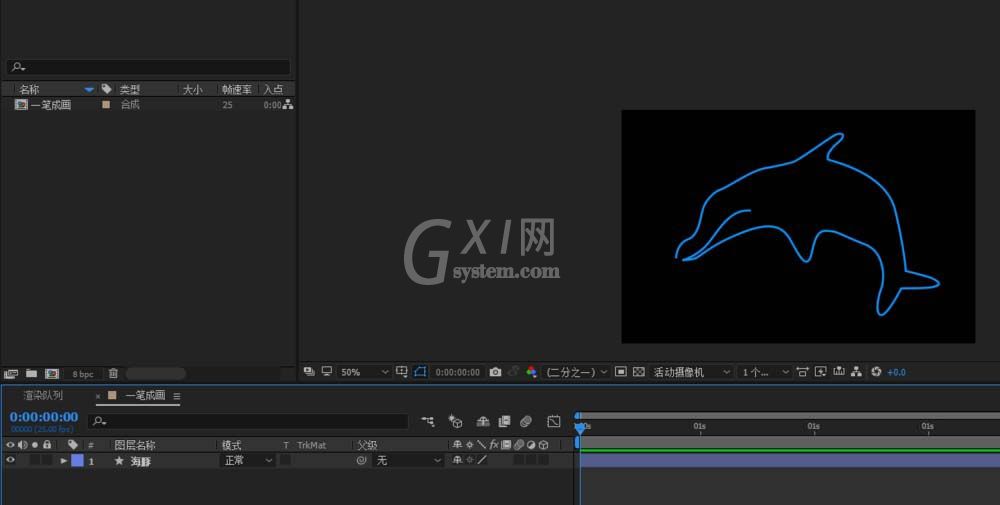
Task: Open the 一笔成画 timeline panel menu
Action: point(177,396)
